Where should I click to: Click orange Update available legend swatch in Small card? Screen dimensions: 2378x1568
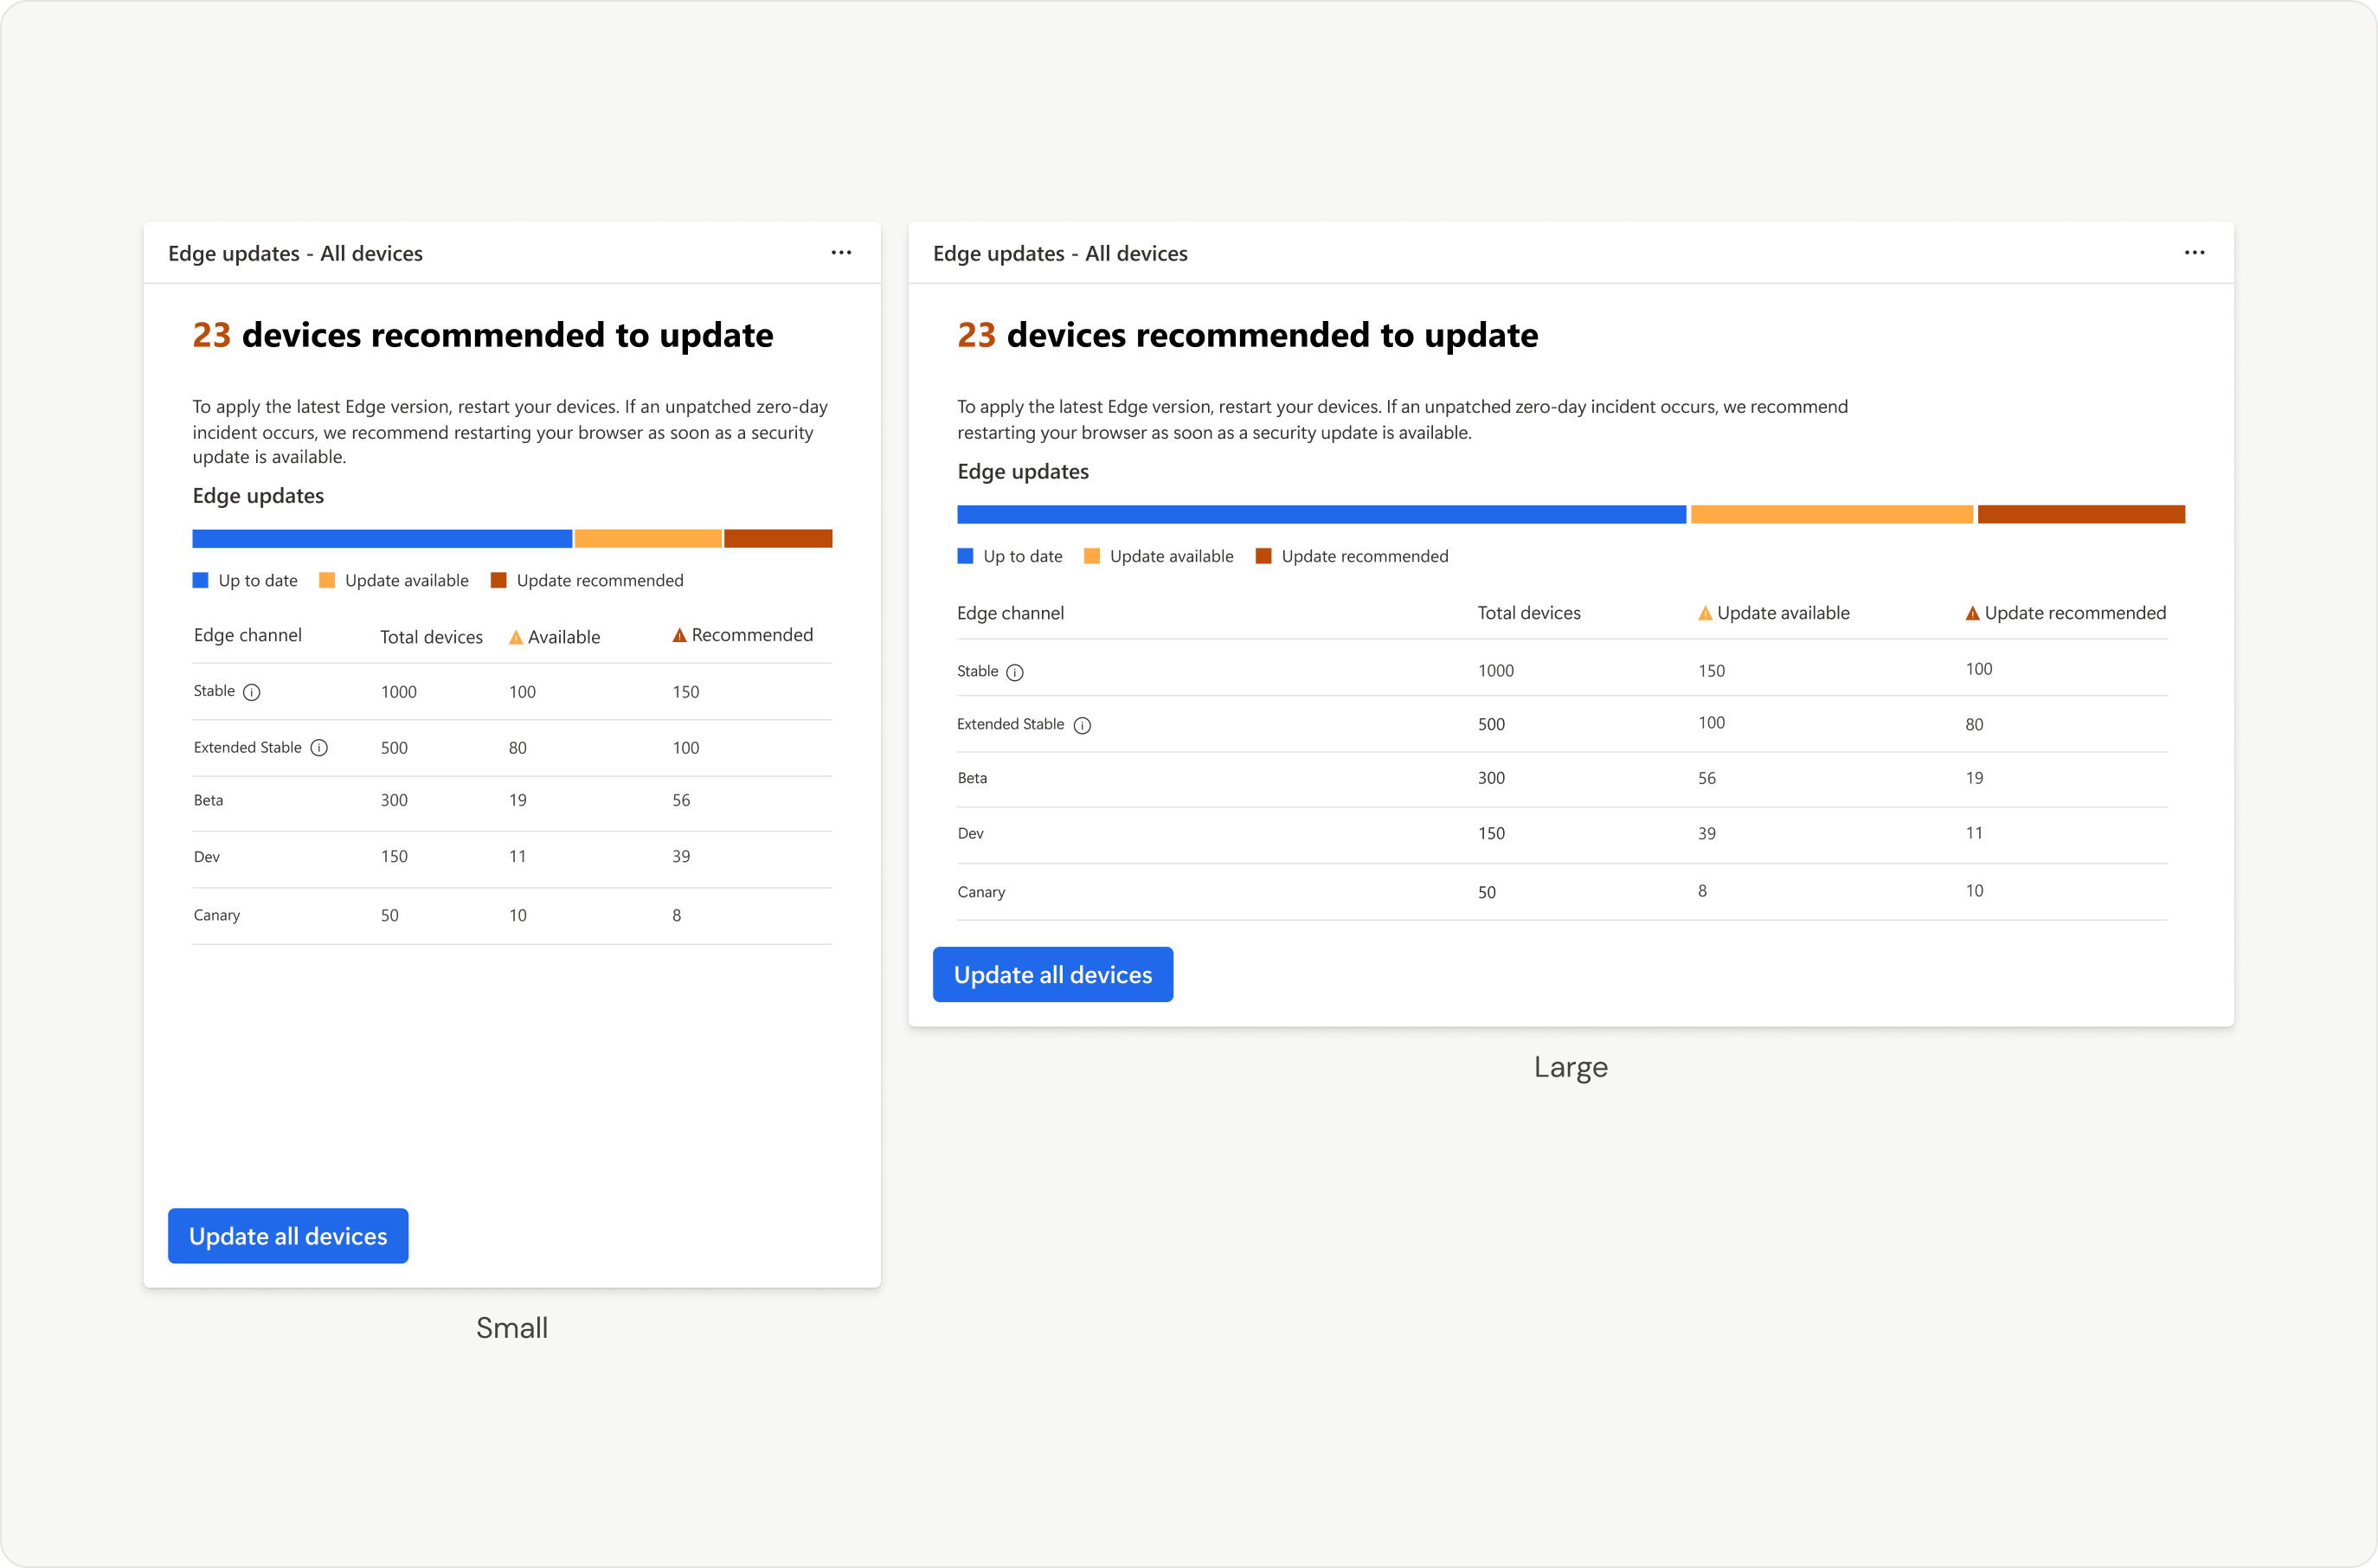(x=327, y=580)
